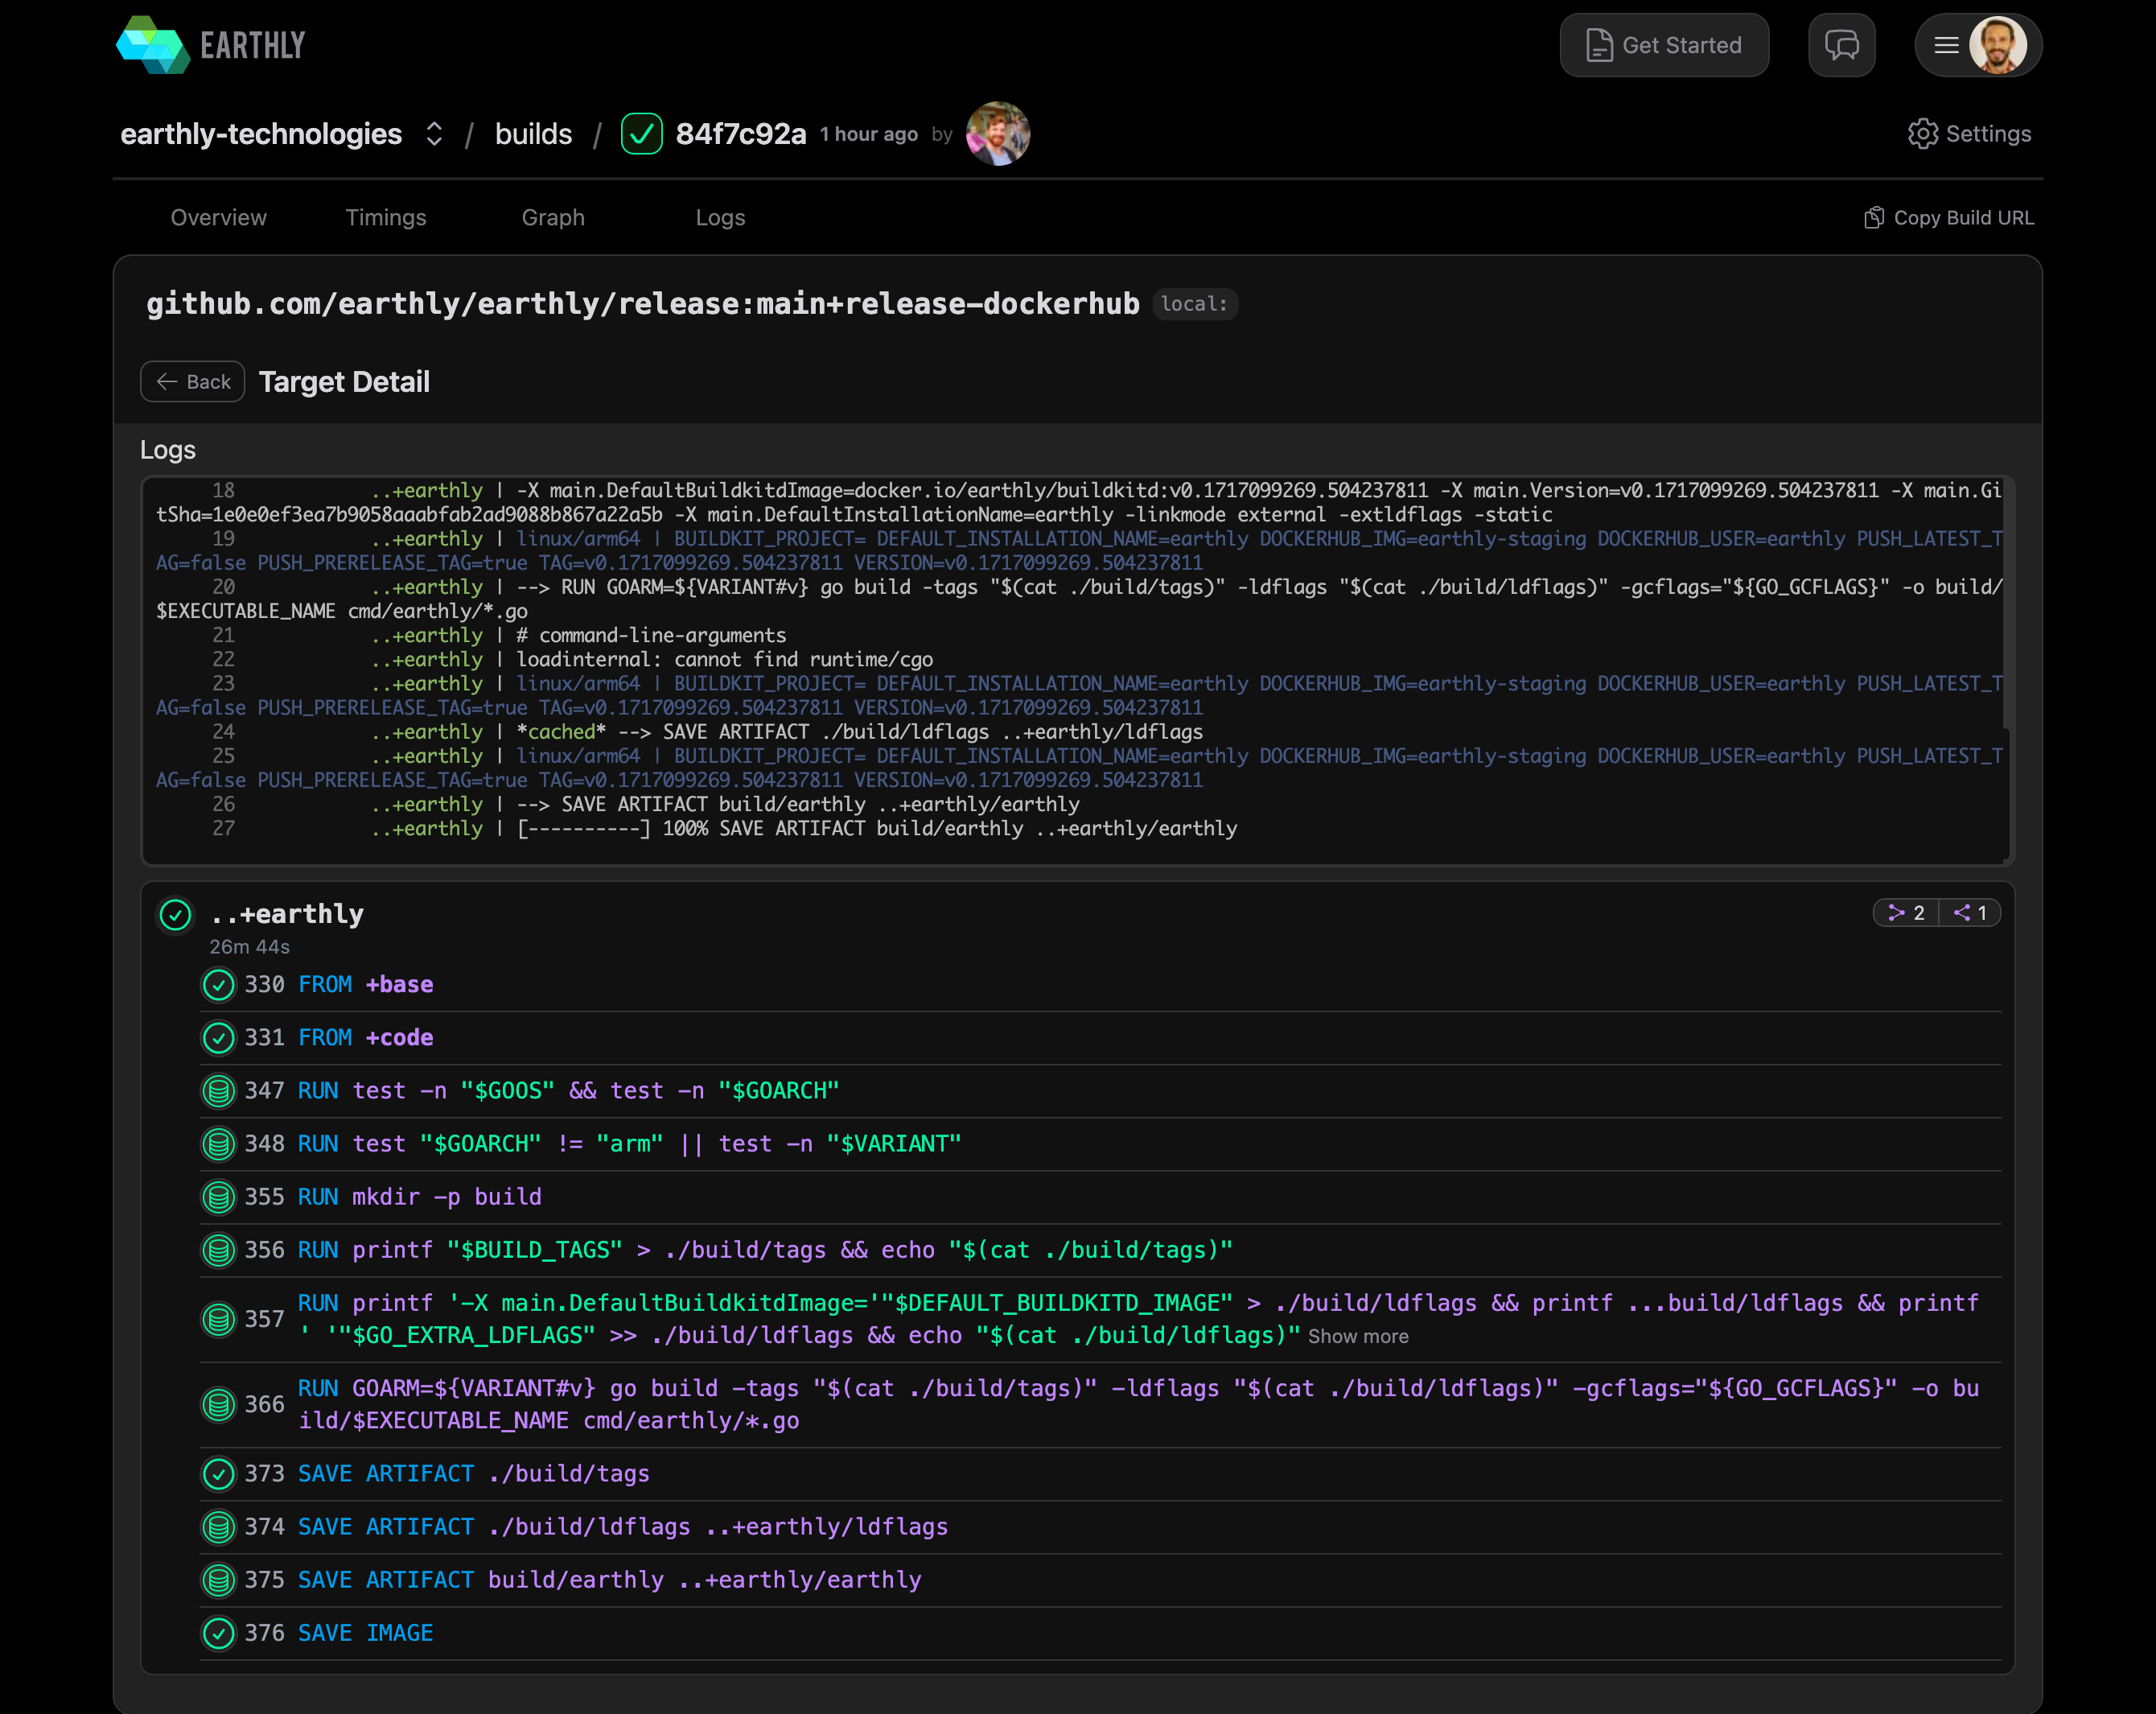Click the ..+earthly target status check
Screen dimensions: 2156x1714
(175, 915)
